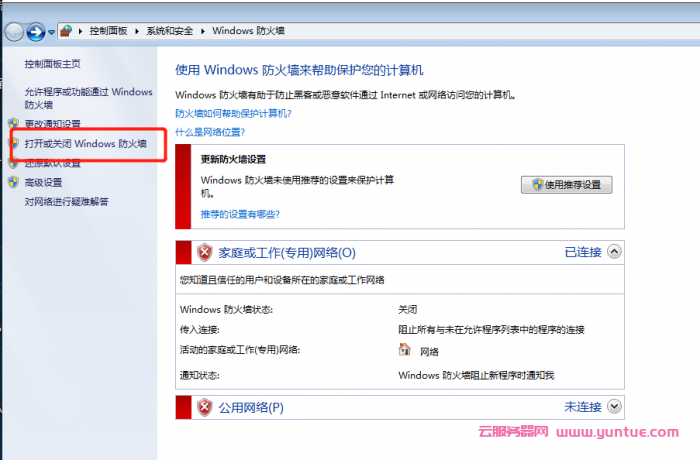
Task: Select 控制面板 in the breadcrumb path
Action: point(109,32)
